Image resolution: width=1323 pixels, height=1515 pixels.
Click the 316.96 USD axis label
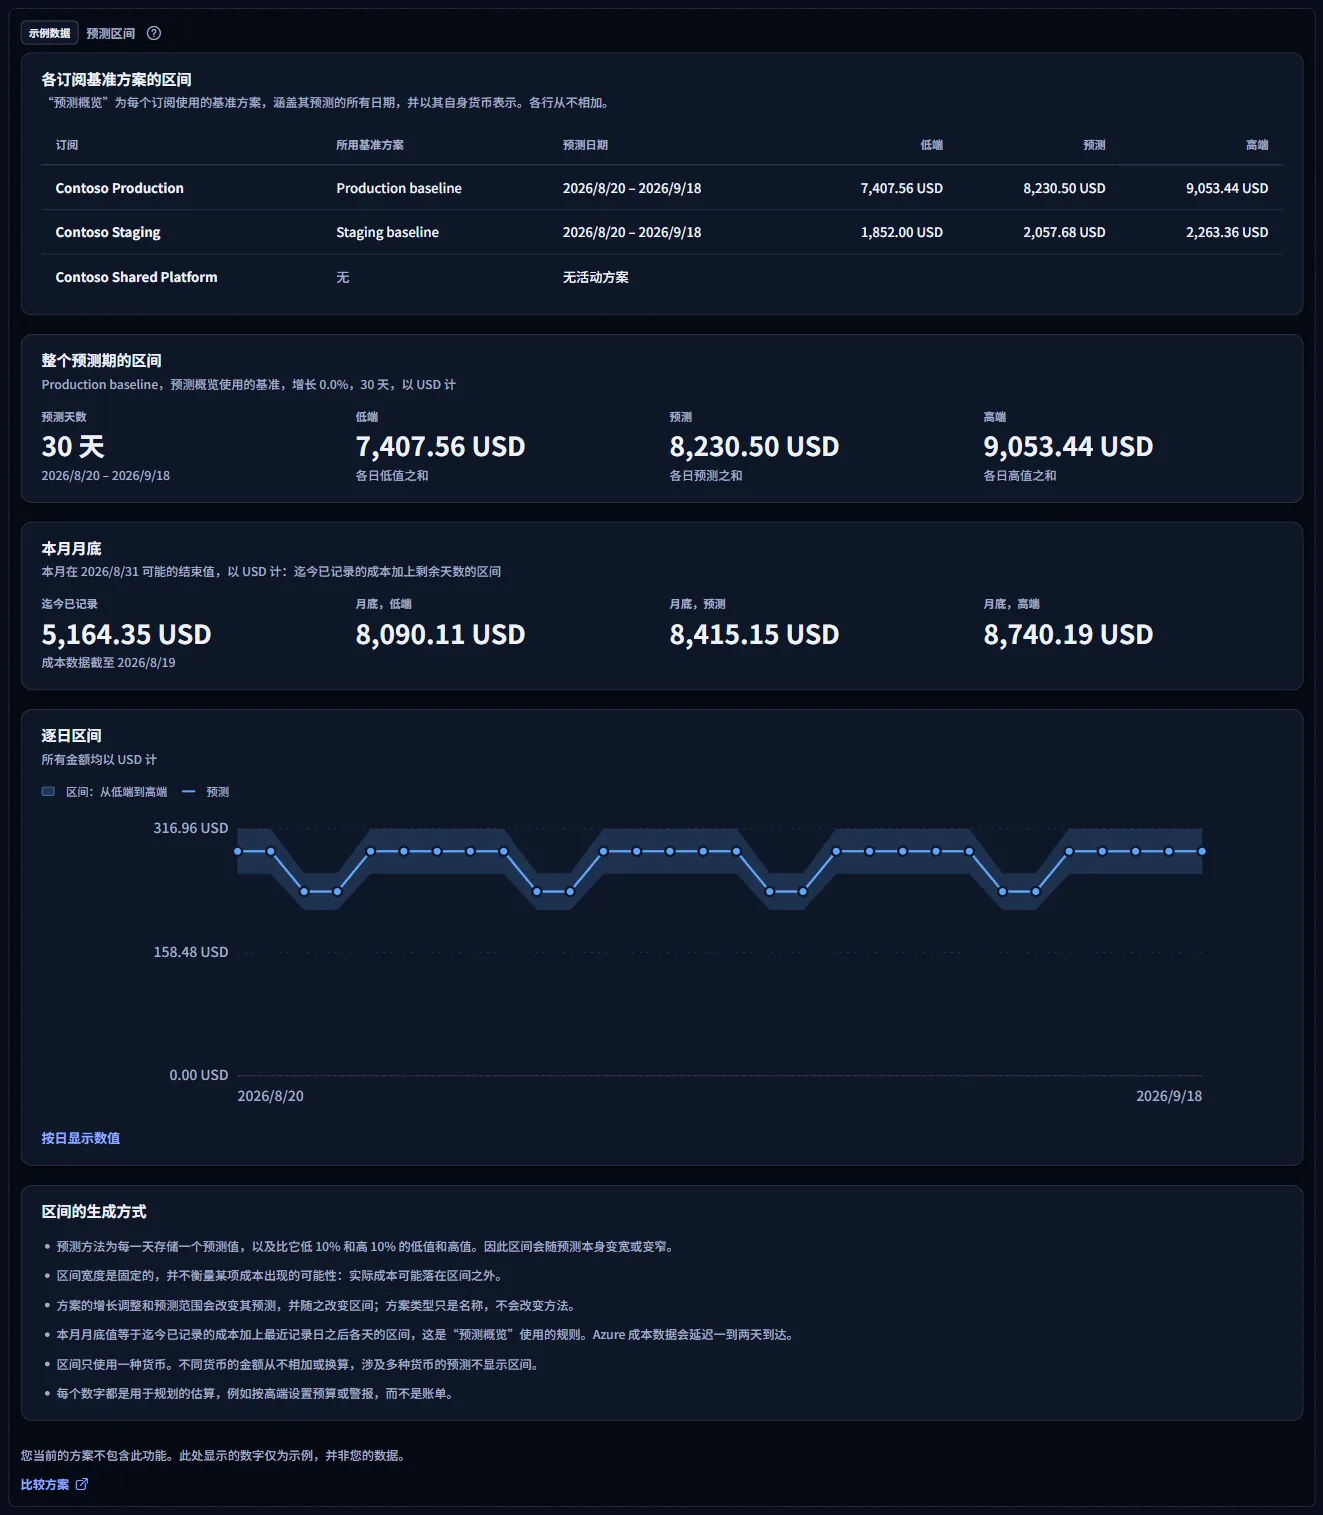point(190,828)
